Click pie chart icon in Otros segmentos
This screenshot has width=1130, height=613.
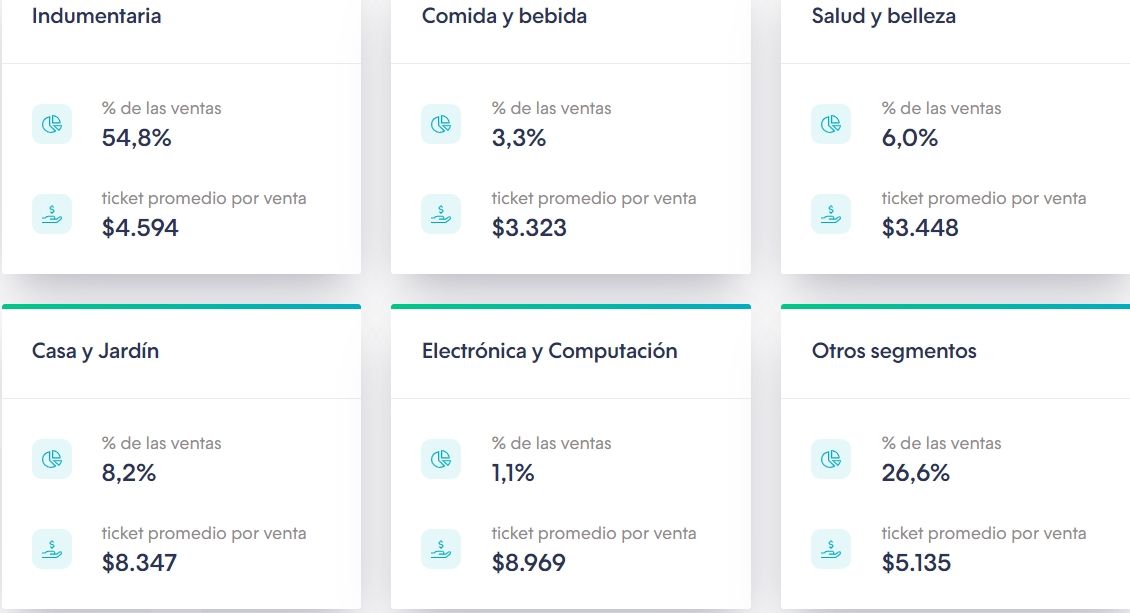pos(831,459)
